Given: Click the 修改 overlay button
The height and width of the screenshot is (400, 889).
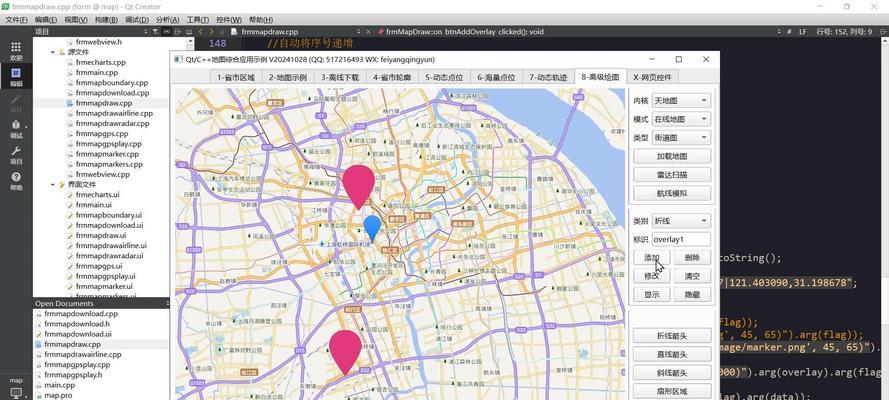Looking at the screenshot, I should 652,276.
